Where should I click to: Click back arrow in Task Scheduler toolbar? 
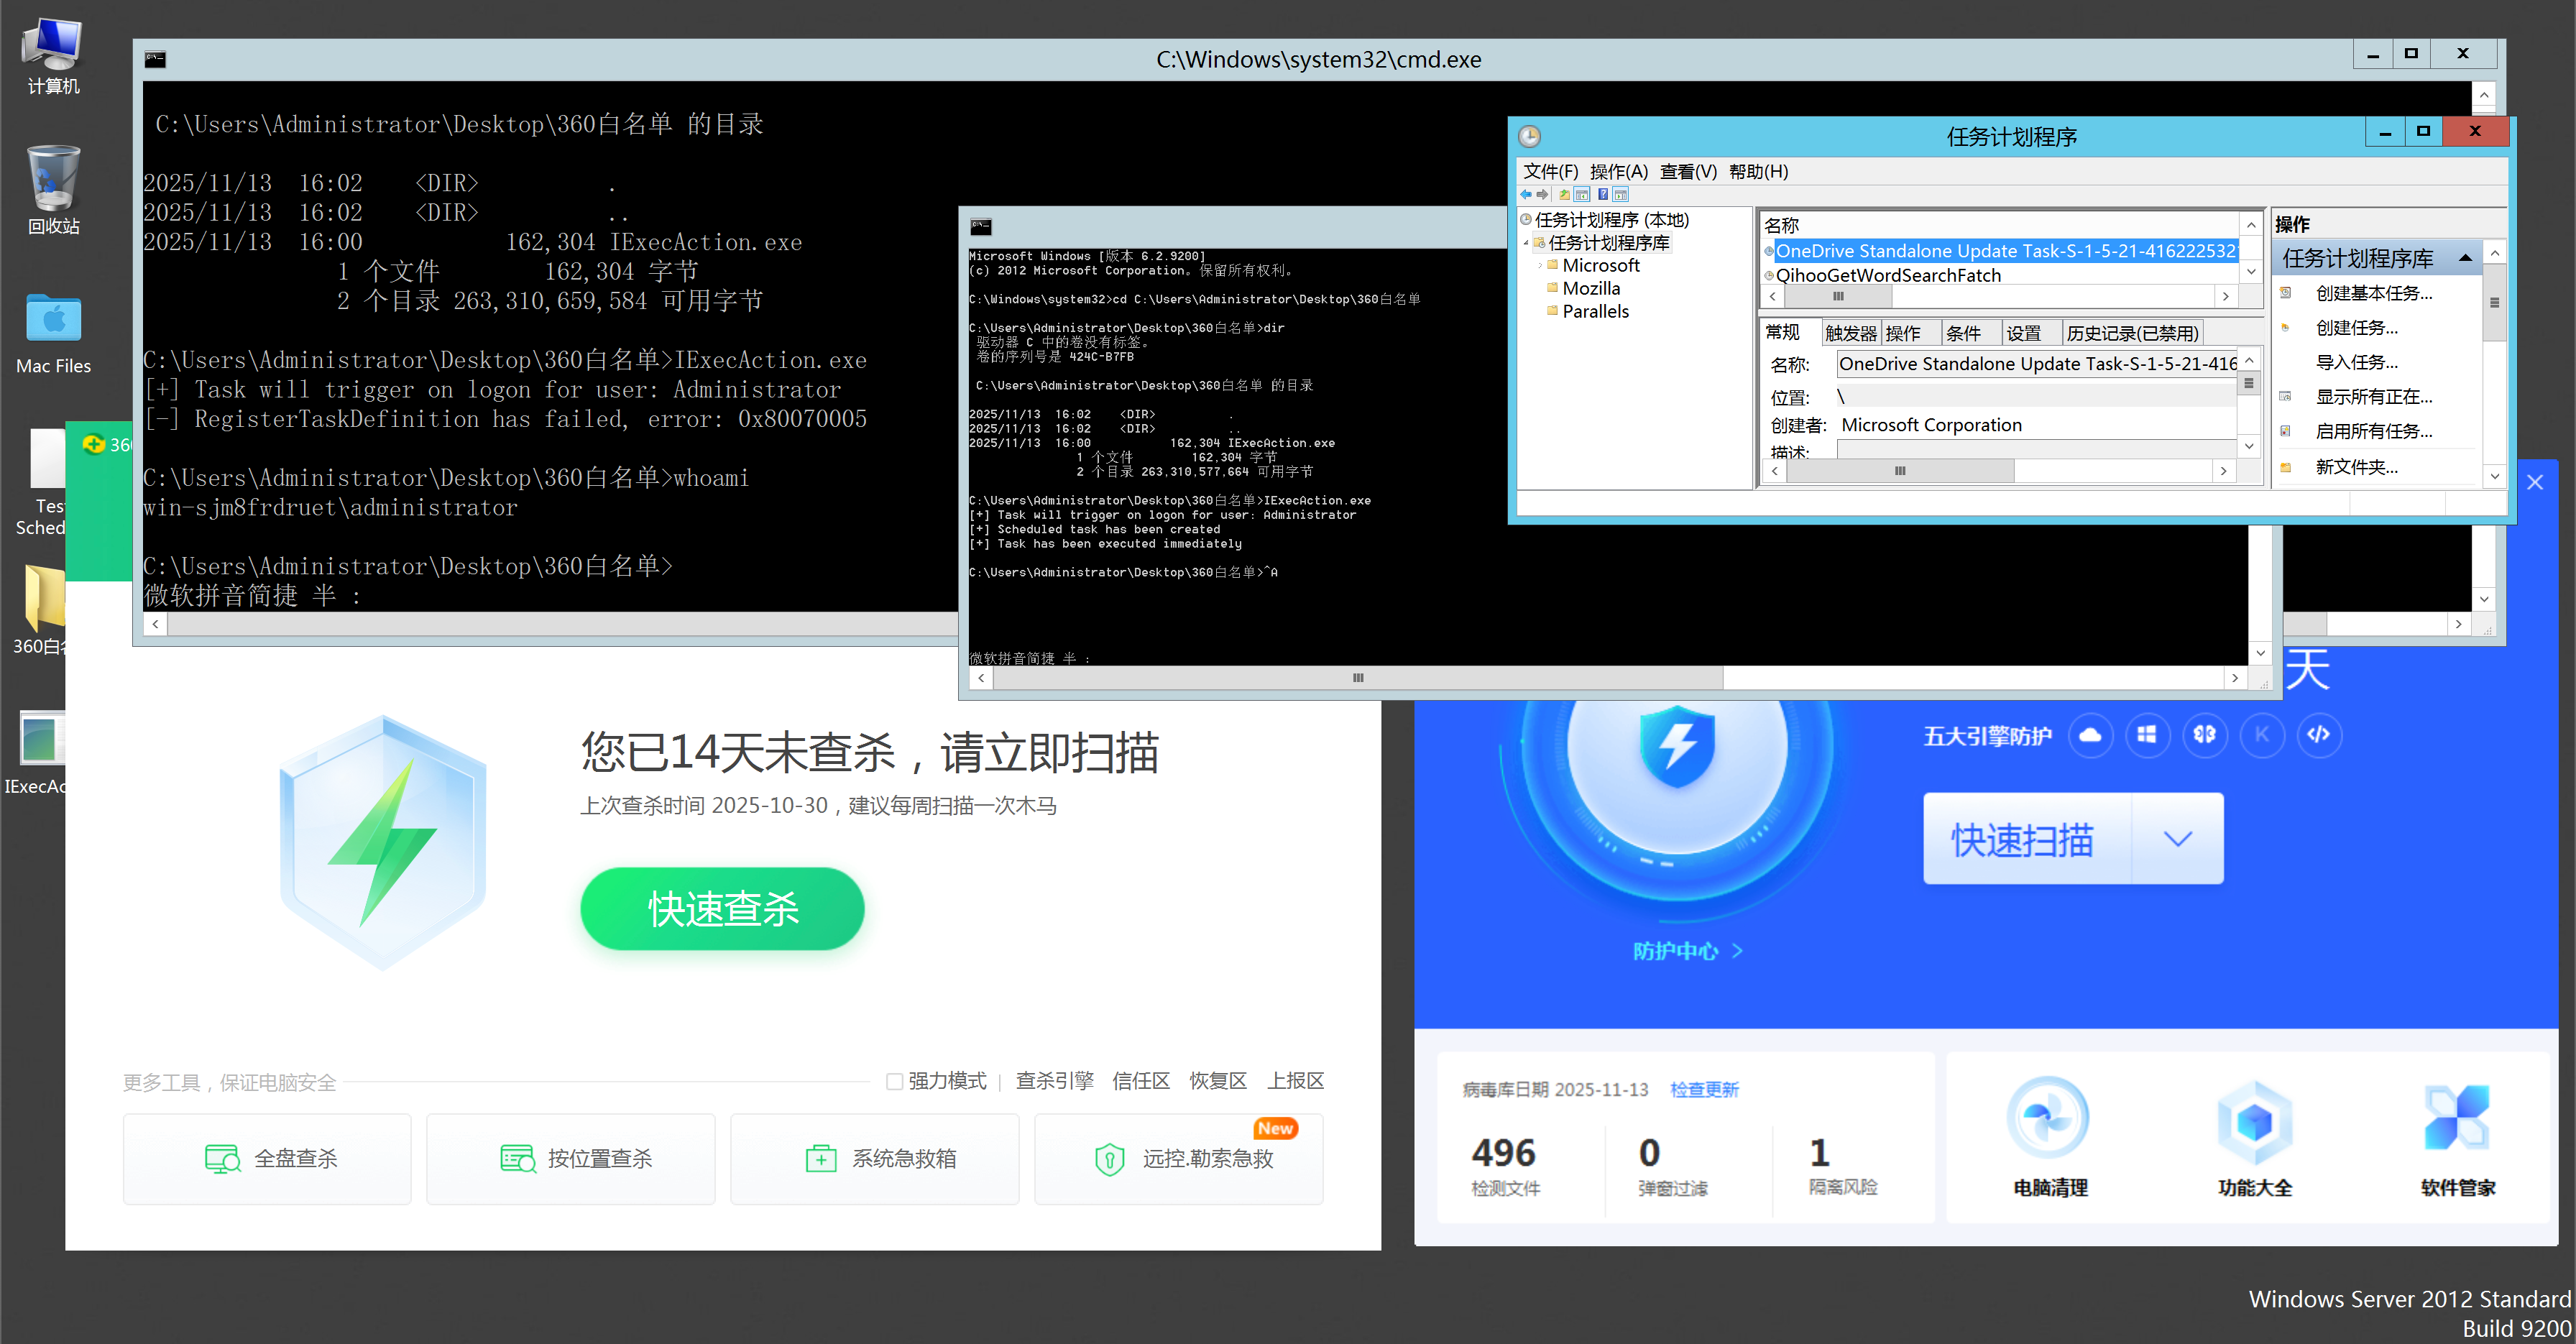pyautogui.click(x=1526, y=195)
